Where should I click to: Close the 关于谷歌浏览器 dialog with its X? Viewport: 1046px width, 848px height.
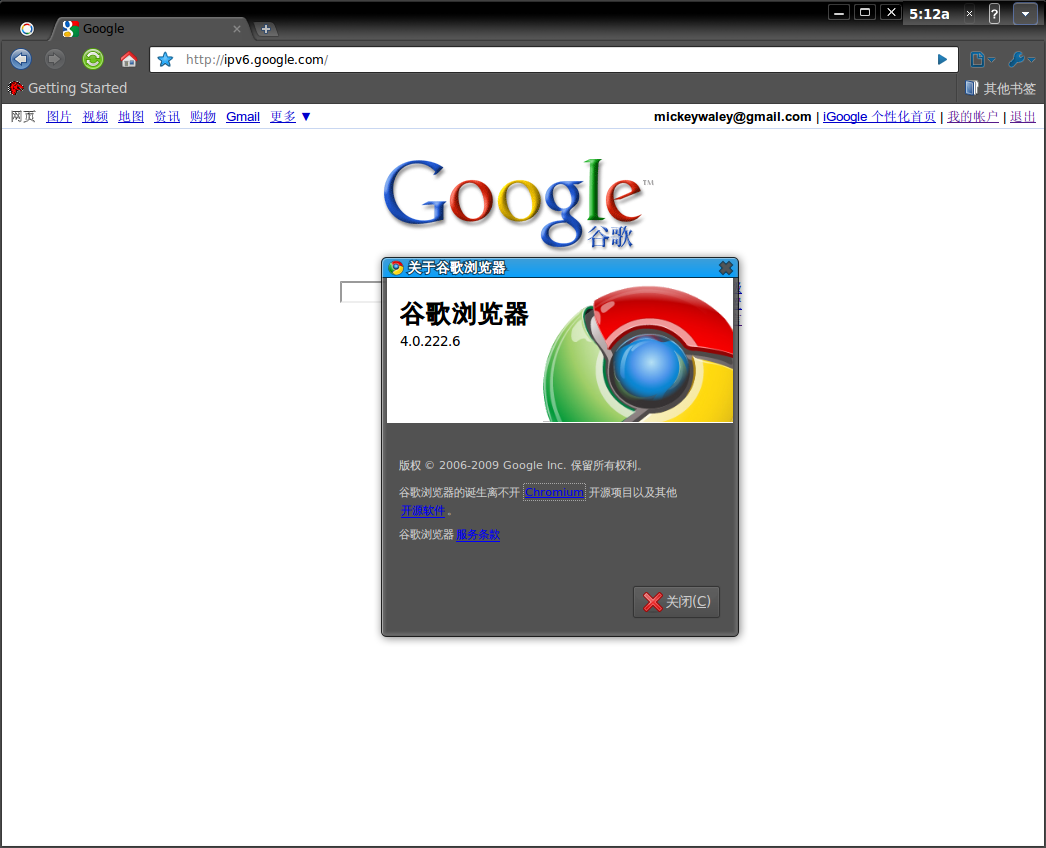pyautogui.click(x=726, y=268)
